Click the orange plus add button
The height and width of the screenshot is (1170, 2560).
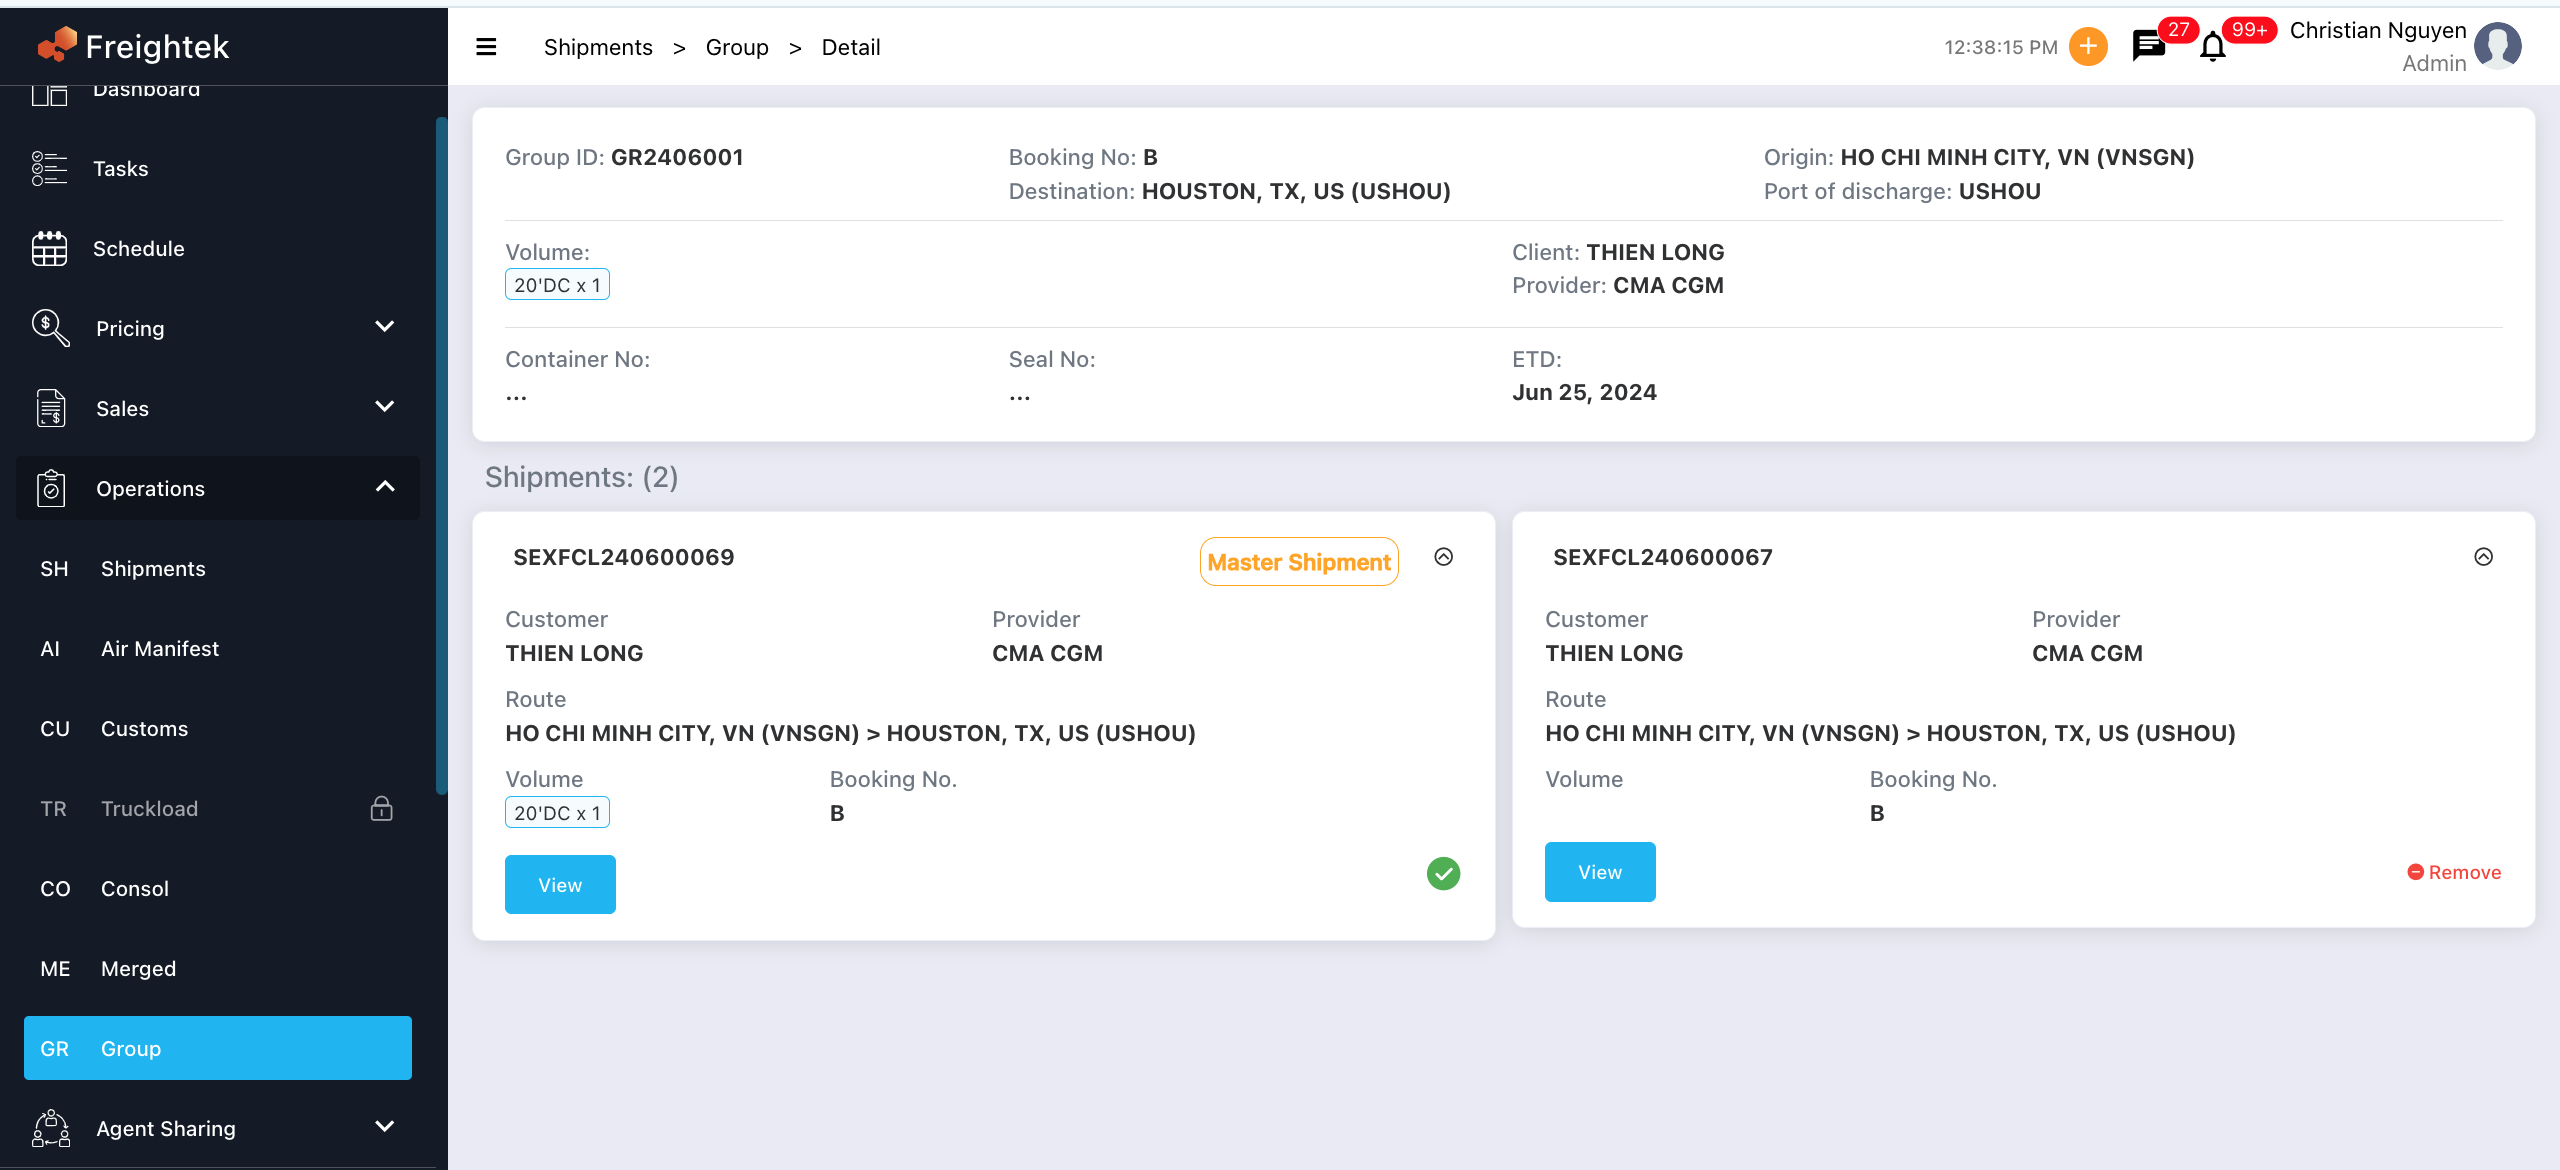pyautogui.click(x=2088, y=47)
